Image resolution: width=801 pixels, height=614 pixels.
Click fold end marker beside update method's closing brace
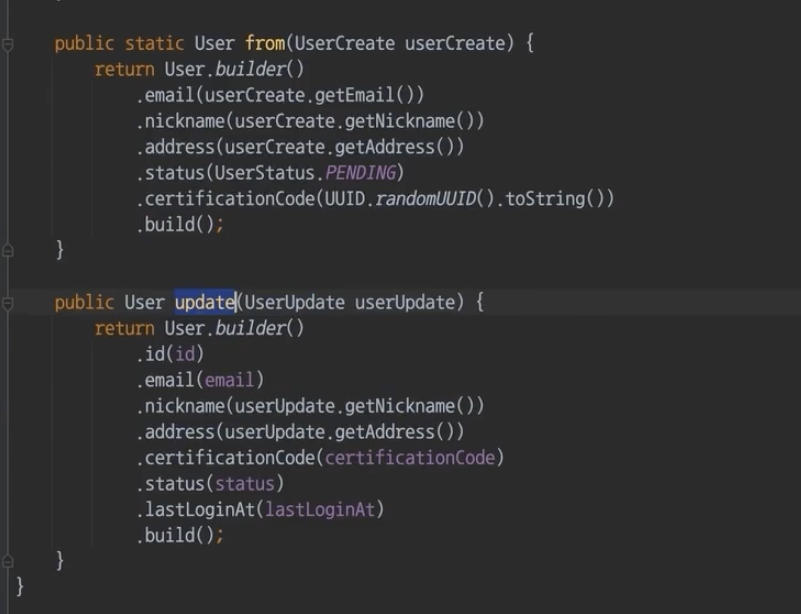(x=8, y=561)
